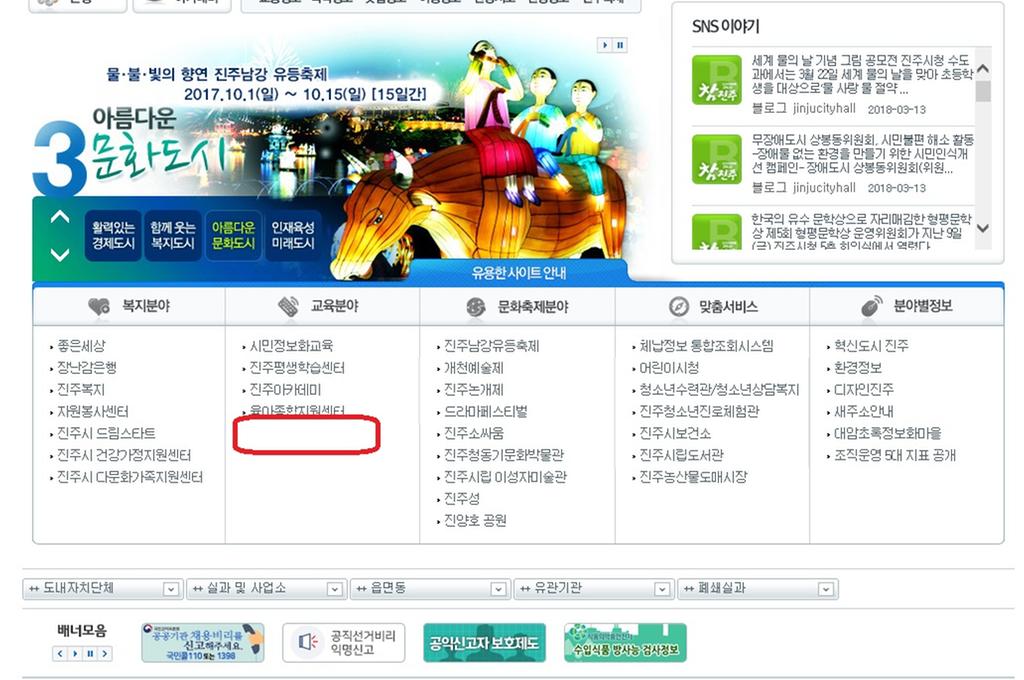Play the main festival slideshow
1024x680 pixels.
(x=605, y=45)
